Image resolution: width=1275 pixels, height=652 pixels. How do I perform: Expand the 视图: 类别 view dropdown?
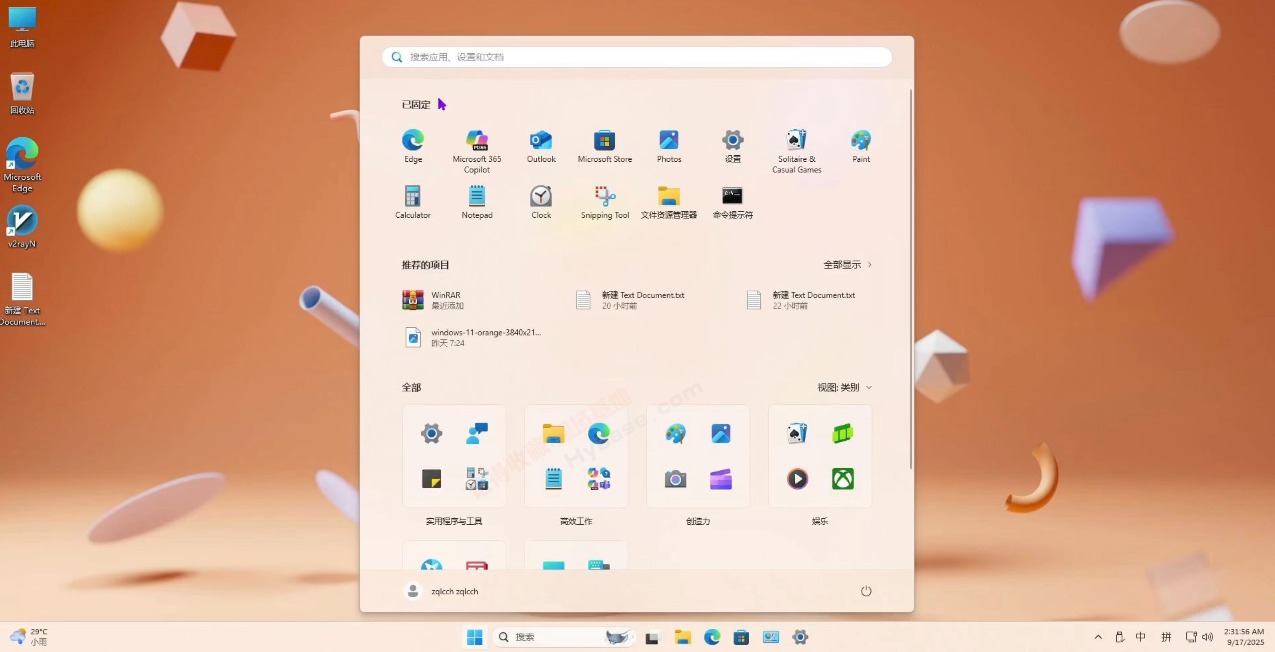coord(844,388)
